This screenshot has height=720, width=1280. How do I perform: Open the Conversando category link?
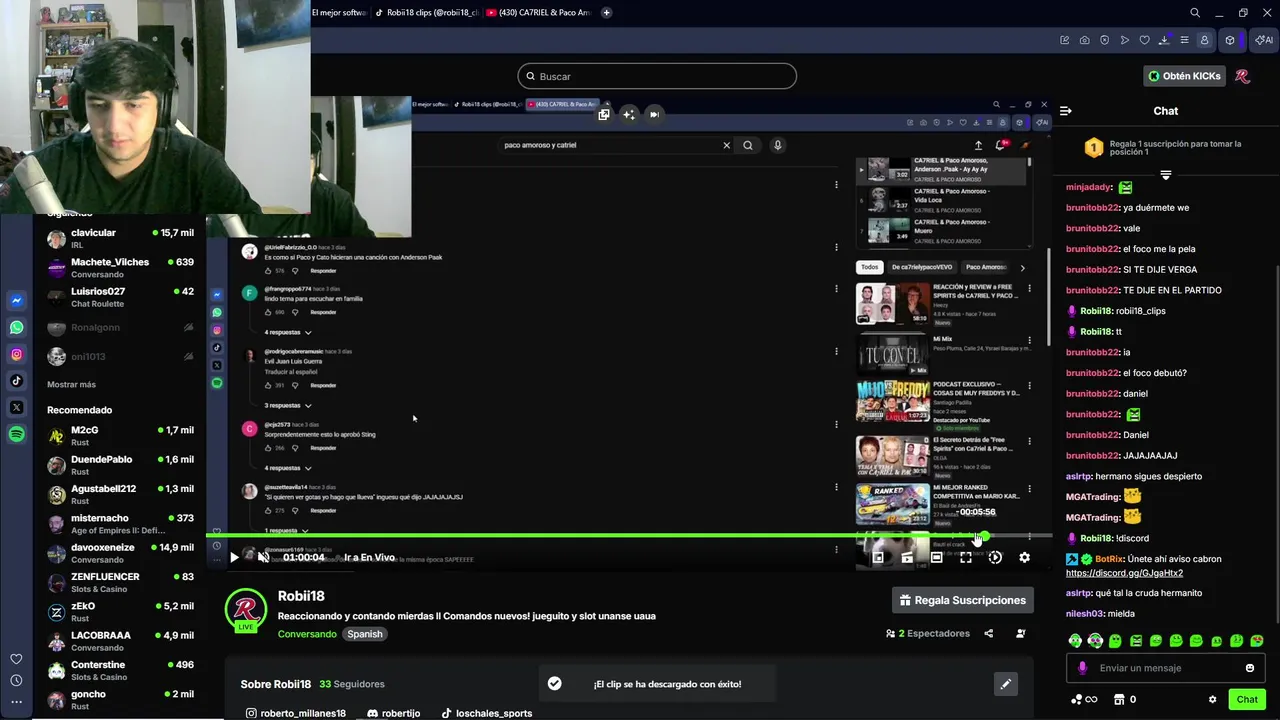(307, 634)
